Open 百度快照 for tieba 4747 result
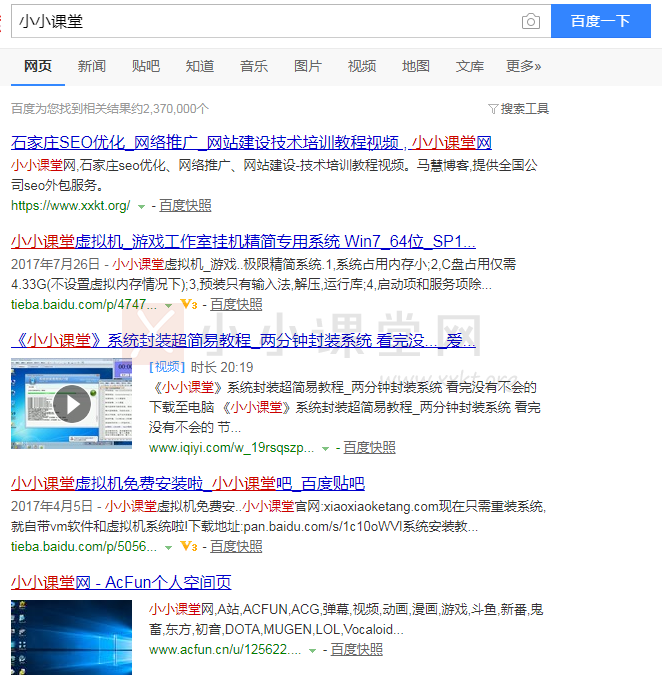 pos(236,304)
